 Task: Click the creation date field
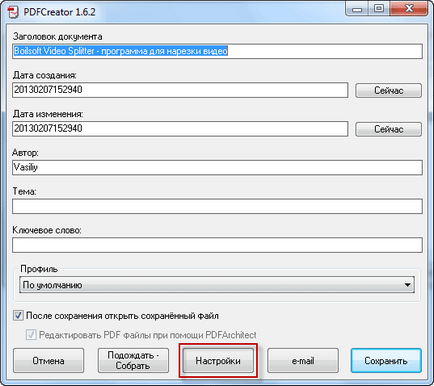[x=180, y=90]
